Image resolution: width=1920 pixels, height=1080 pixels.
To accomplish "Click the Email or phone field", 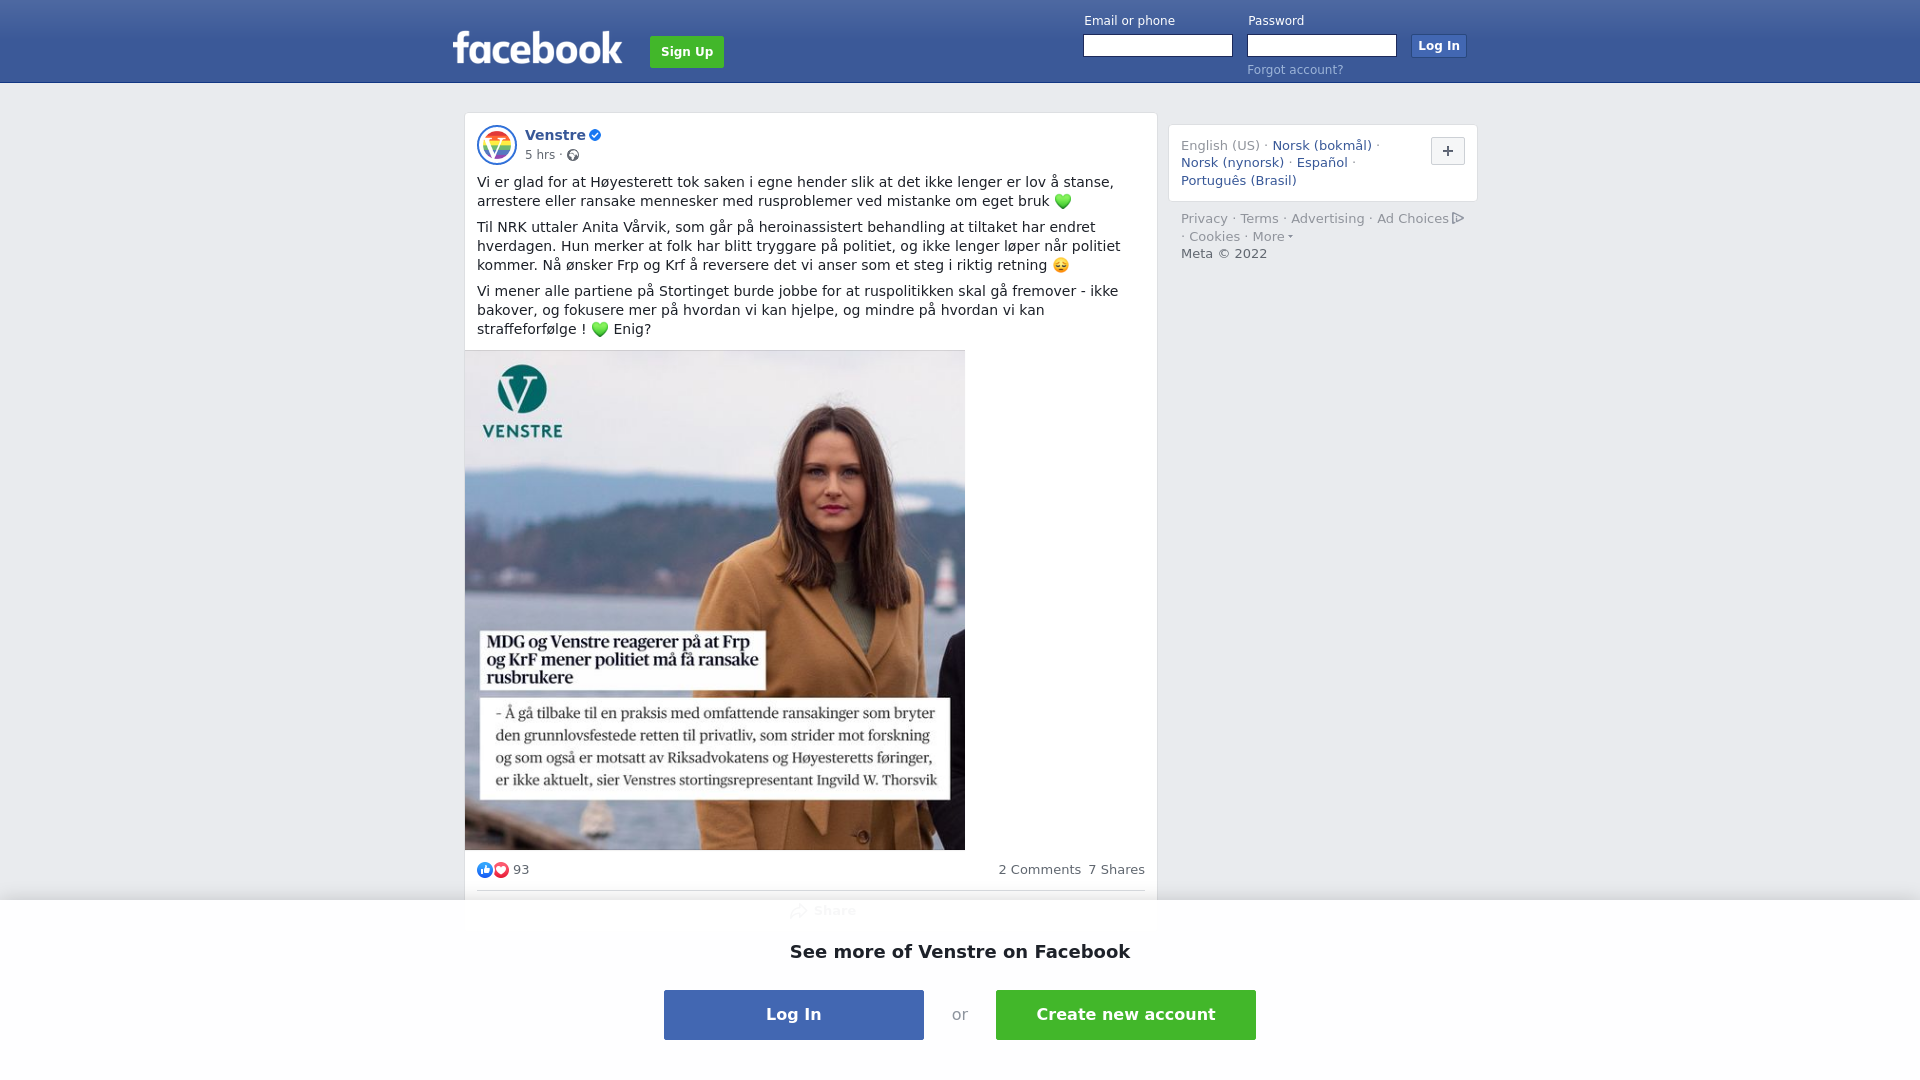I will pos(1158,46).
